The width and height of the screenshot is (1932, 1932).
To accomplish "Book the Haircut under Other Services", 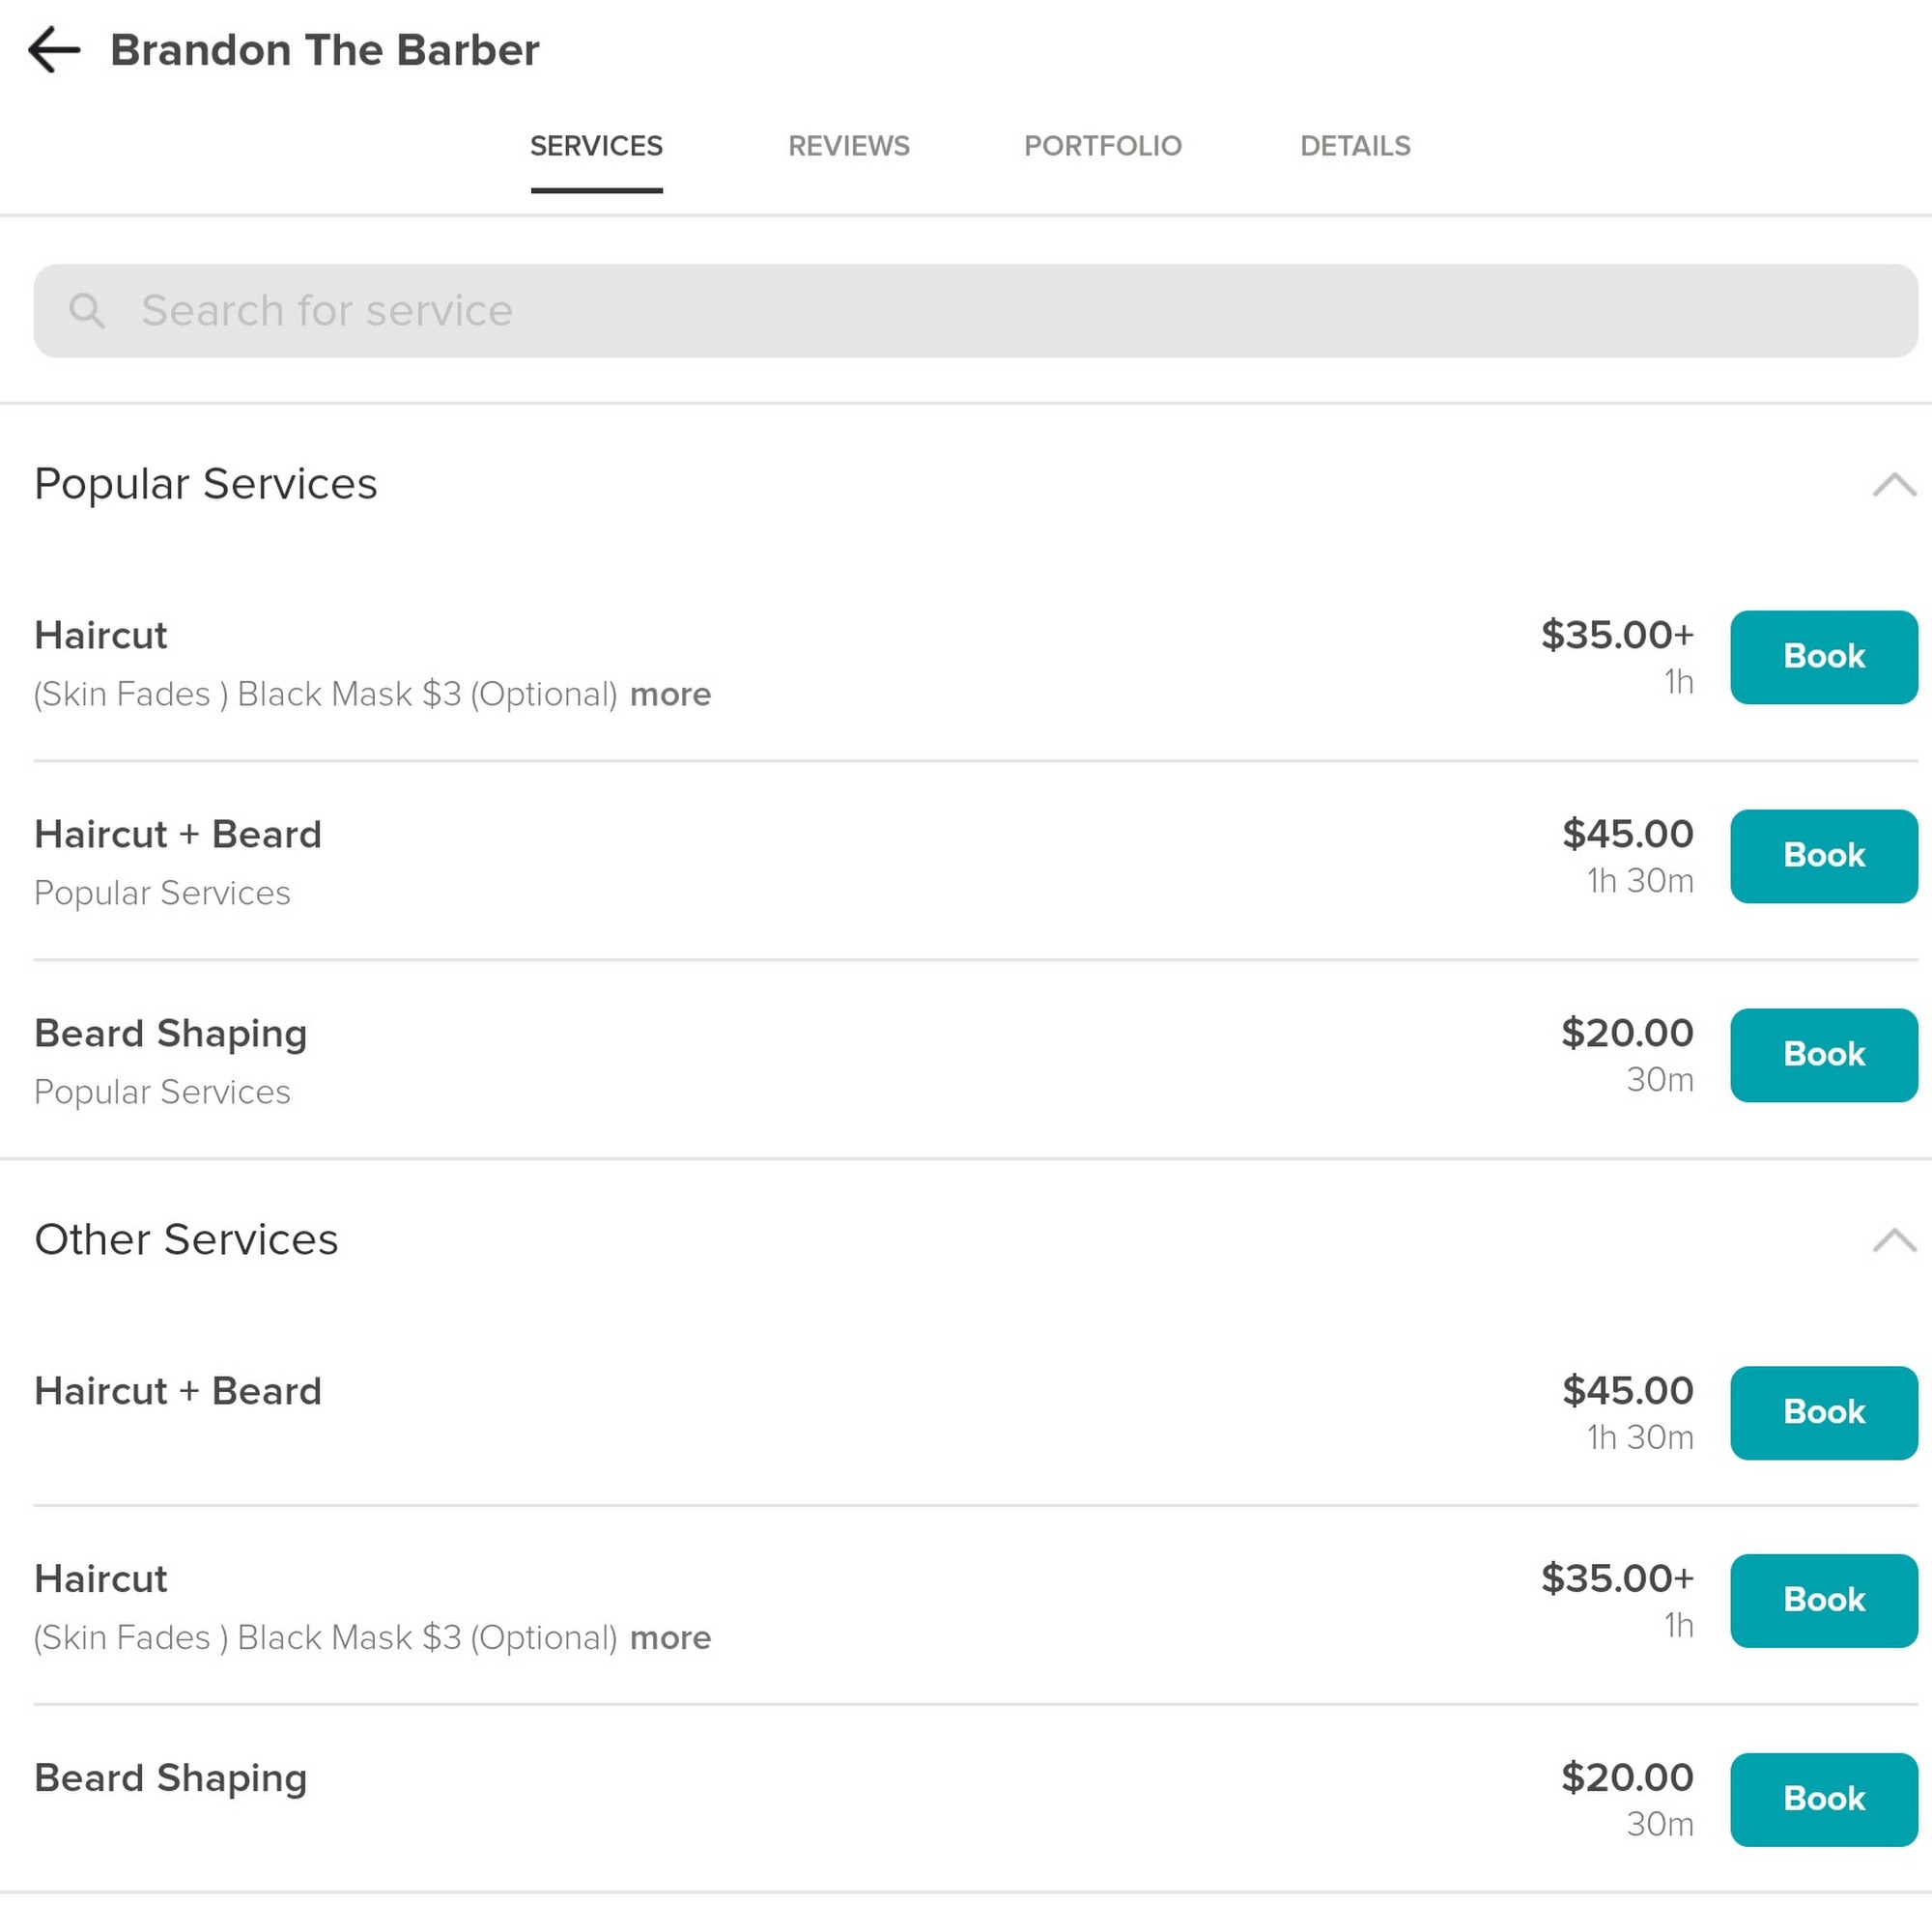I will coord(1823,1600).
